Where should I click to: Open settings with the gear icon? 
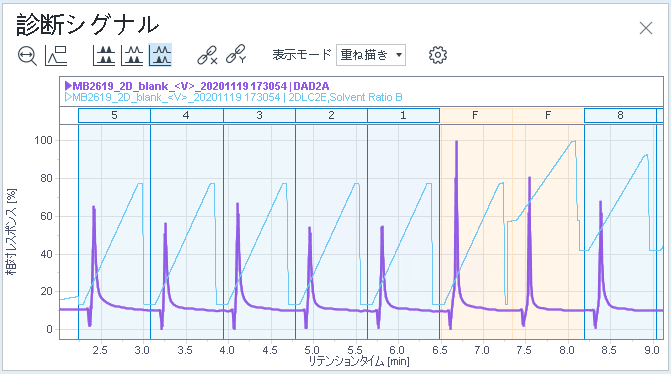[438, 55]
